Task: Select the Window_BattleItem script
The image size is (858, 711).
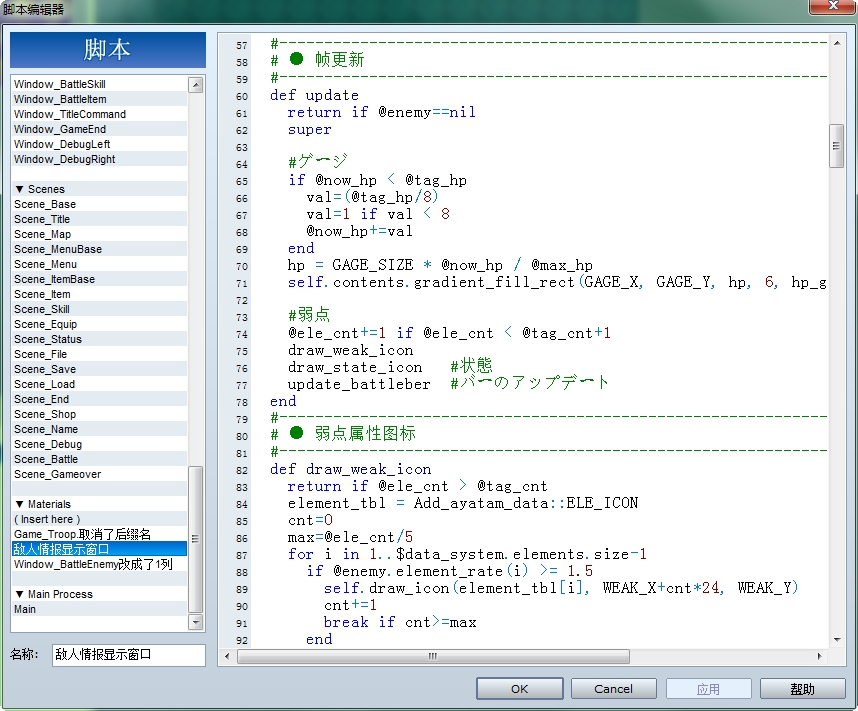Action: pyautogui.click(x=99, y=99)
